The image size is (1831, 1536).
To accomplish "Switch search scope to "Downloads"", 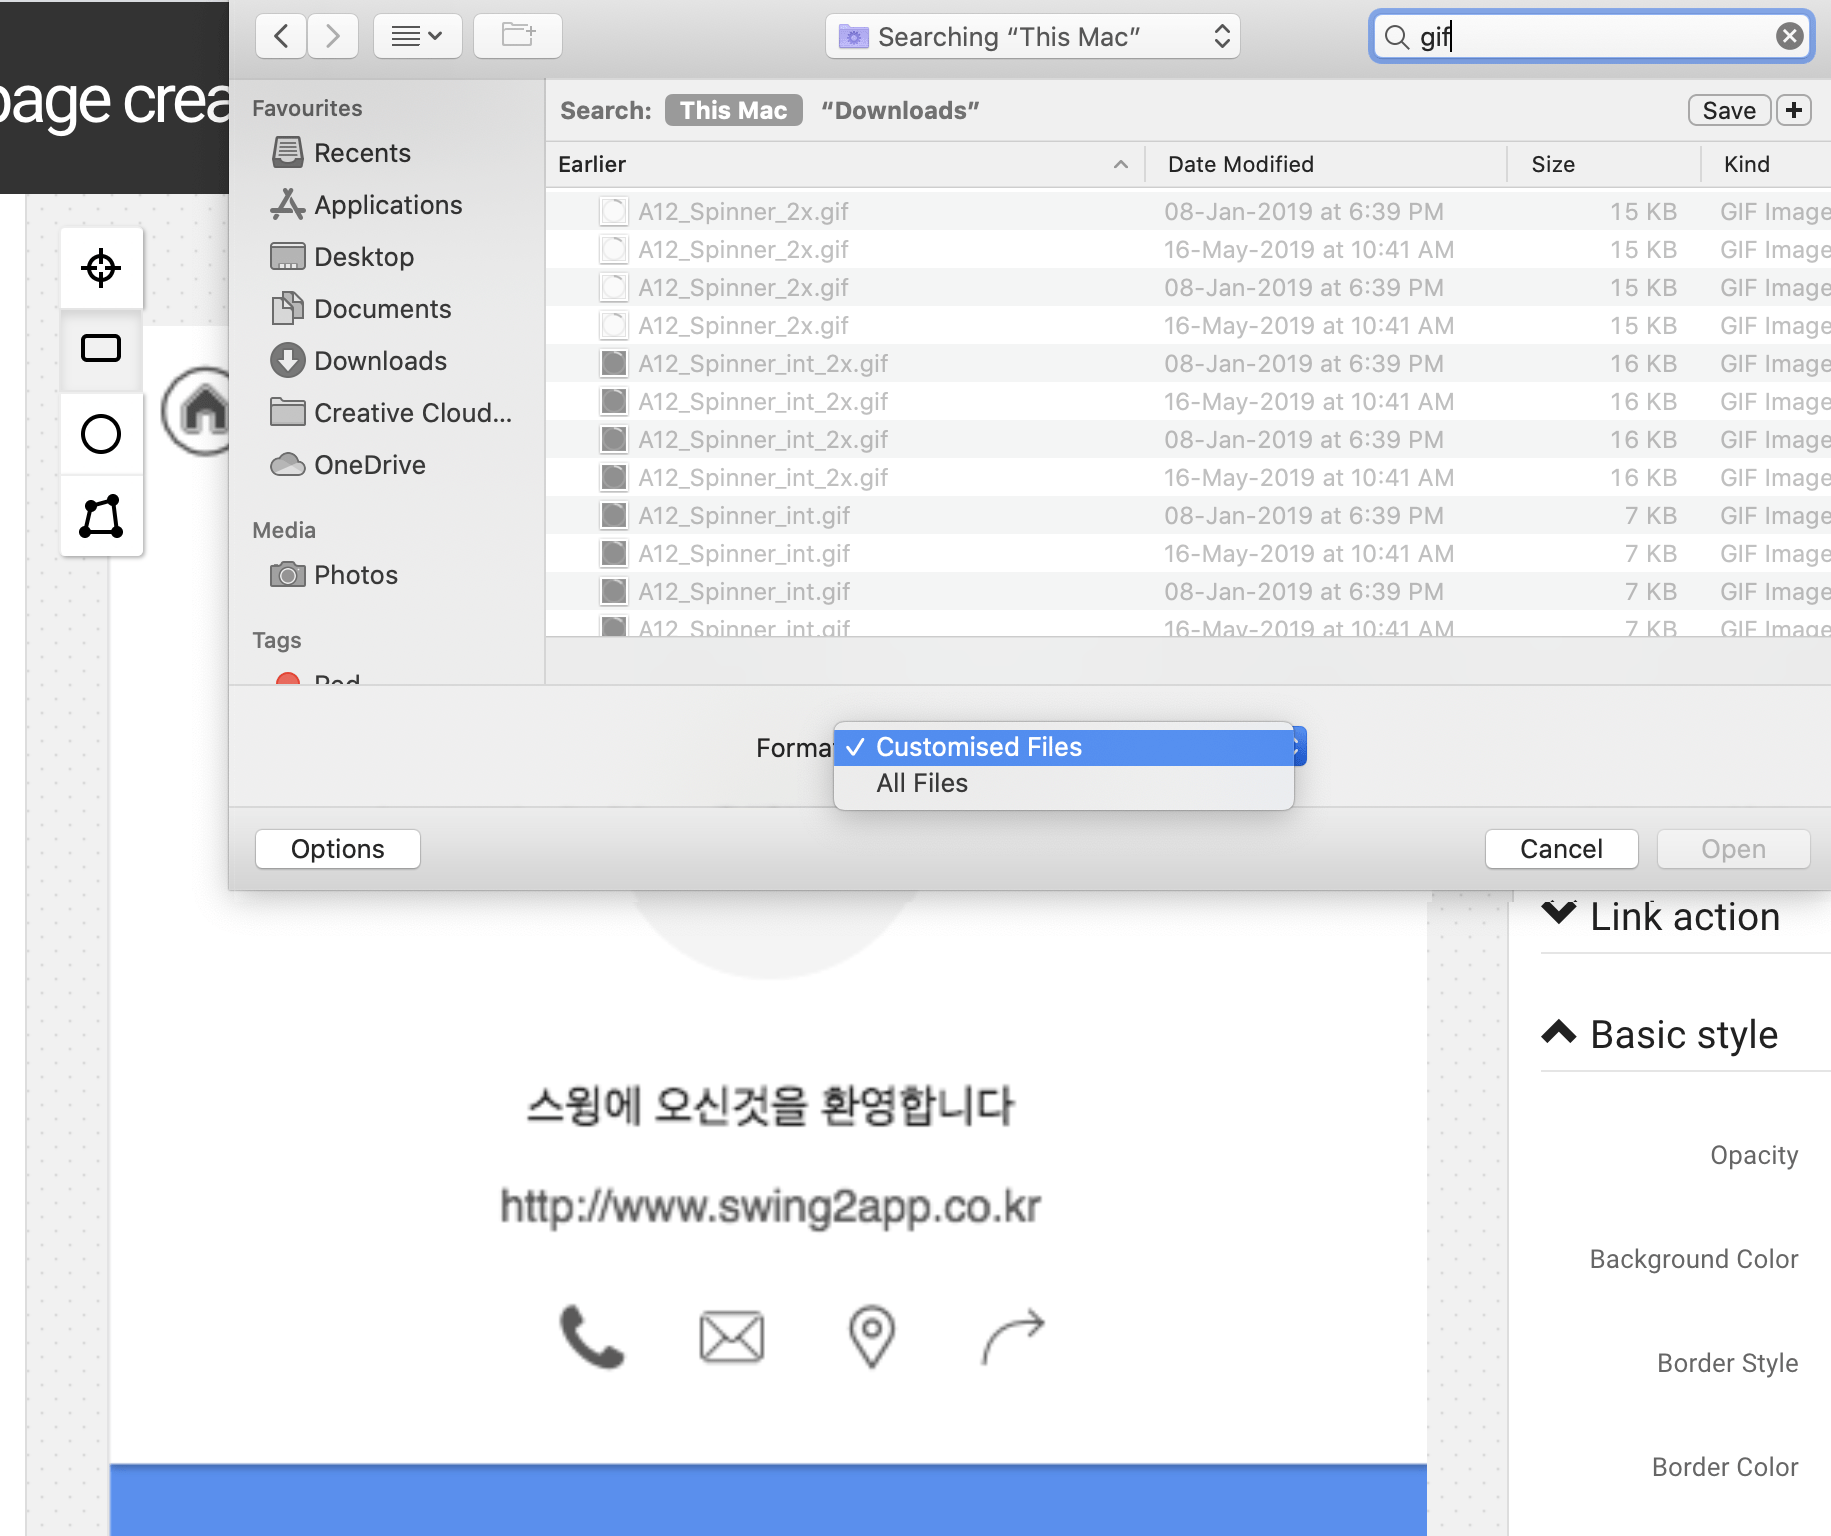I will click(x=899, y=110).
